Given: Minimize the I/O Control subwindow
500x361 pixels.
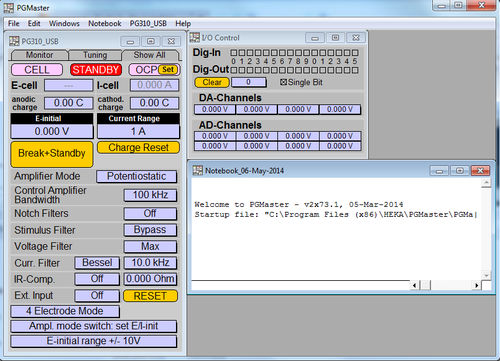Looking at the screenshot, I should pos(315,38).
